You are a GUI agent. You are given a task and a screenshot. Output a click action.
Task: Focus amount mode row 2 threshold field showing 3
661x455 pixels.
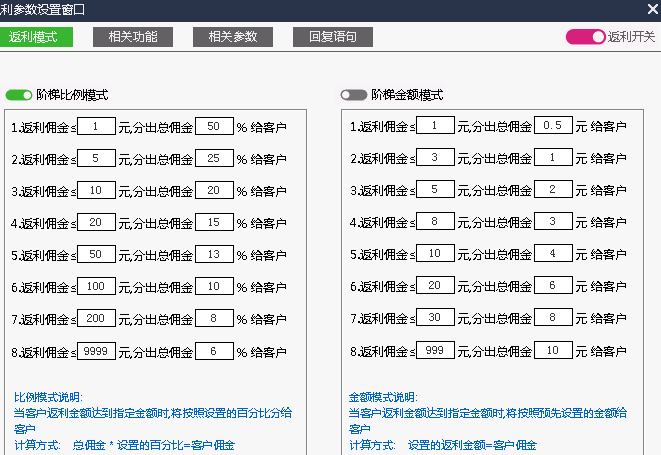pyautogui.click(x=435, y=159)
